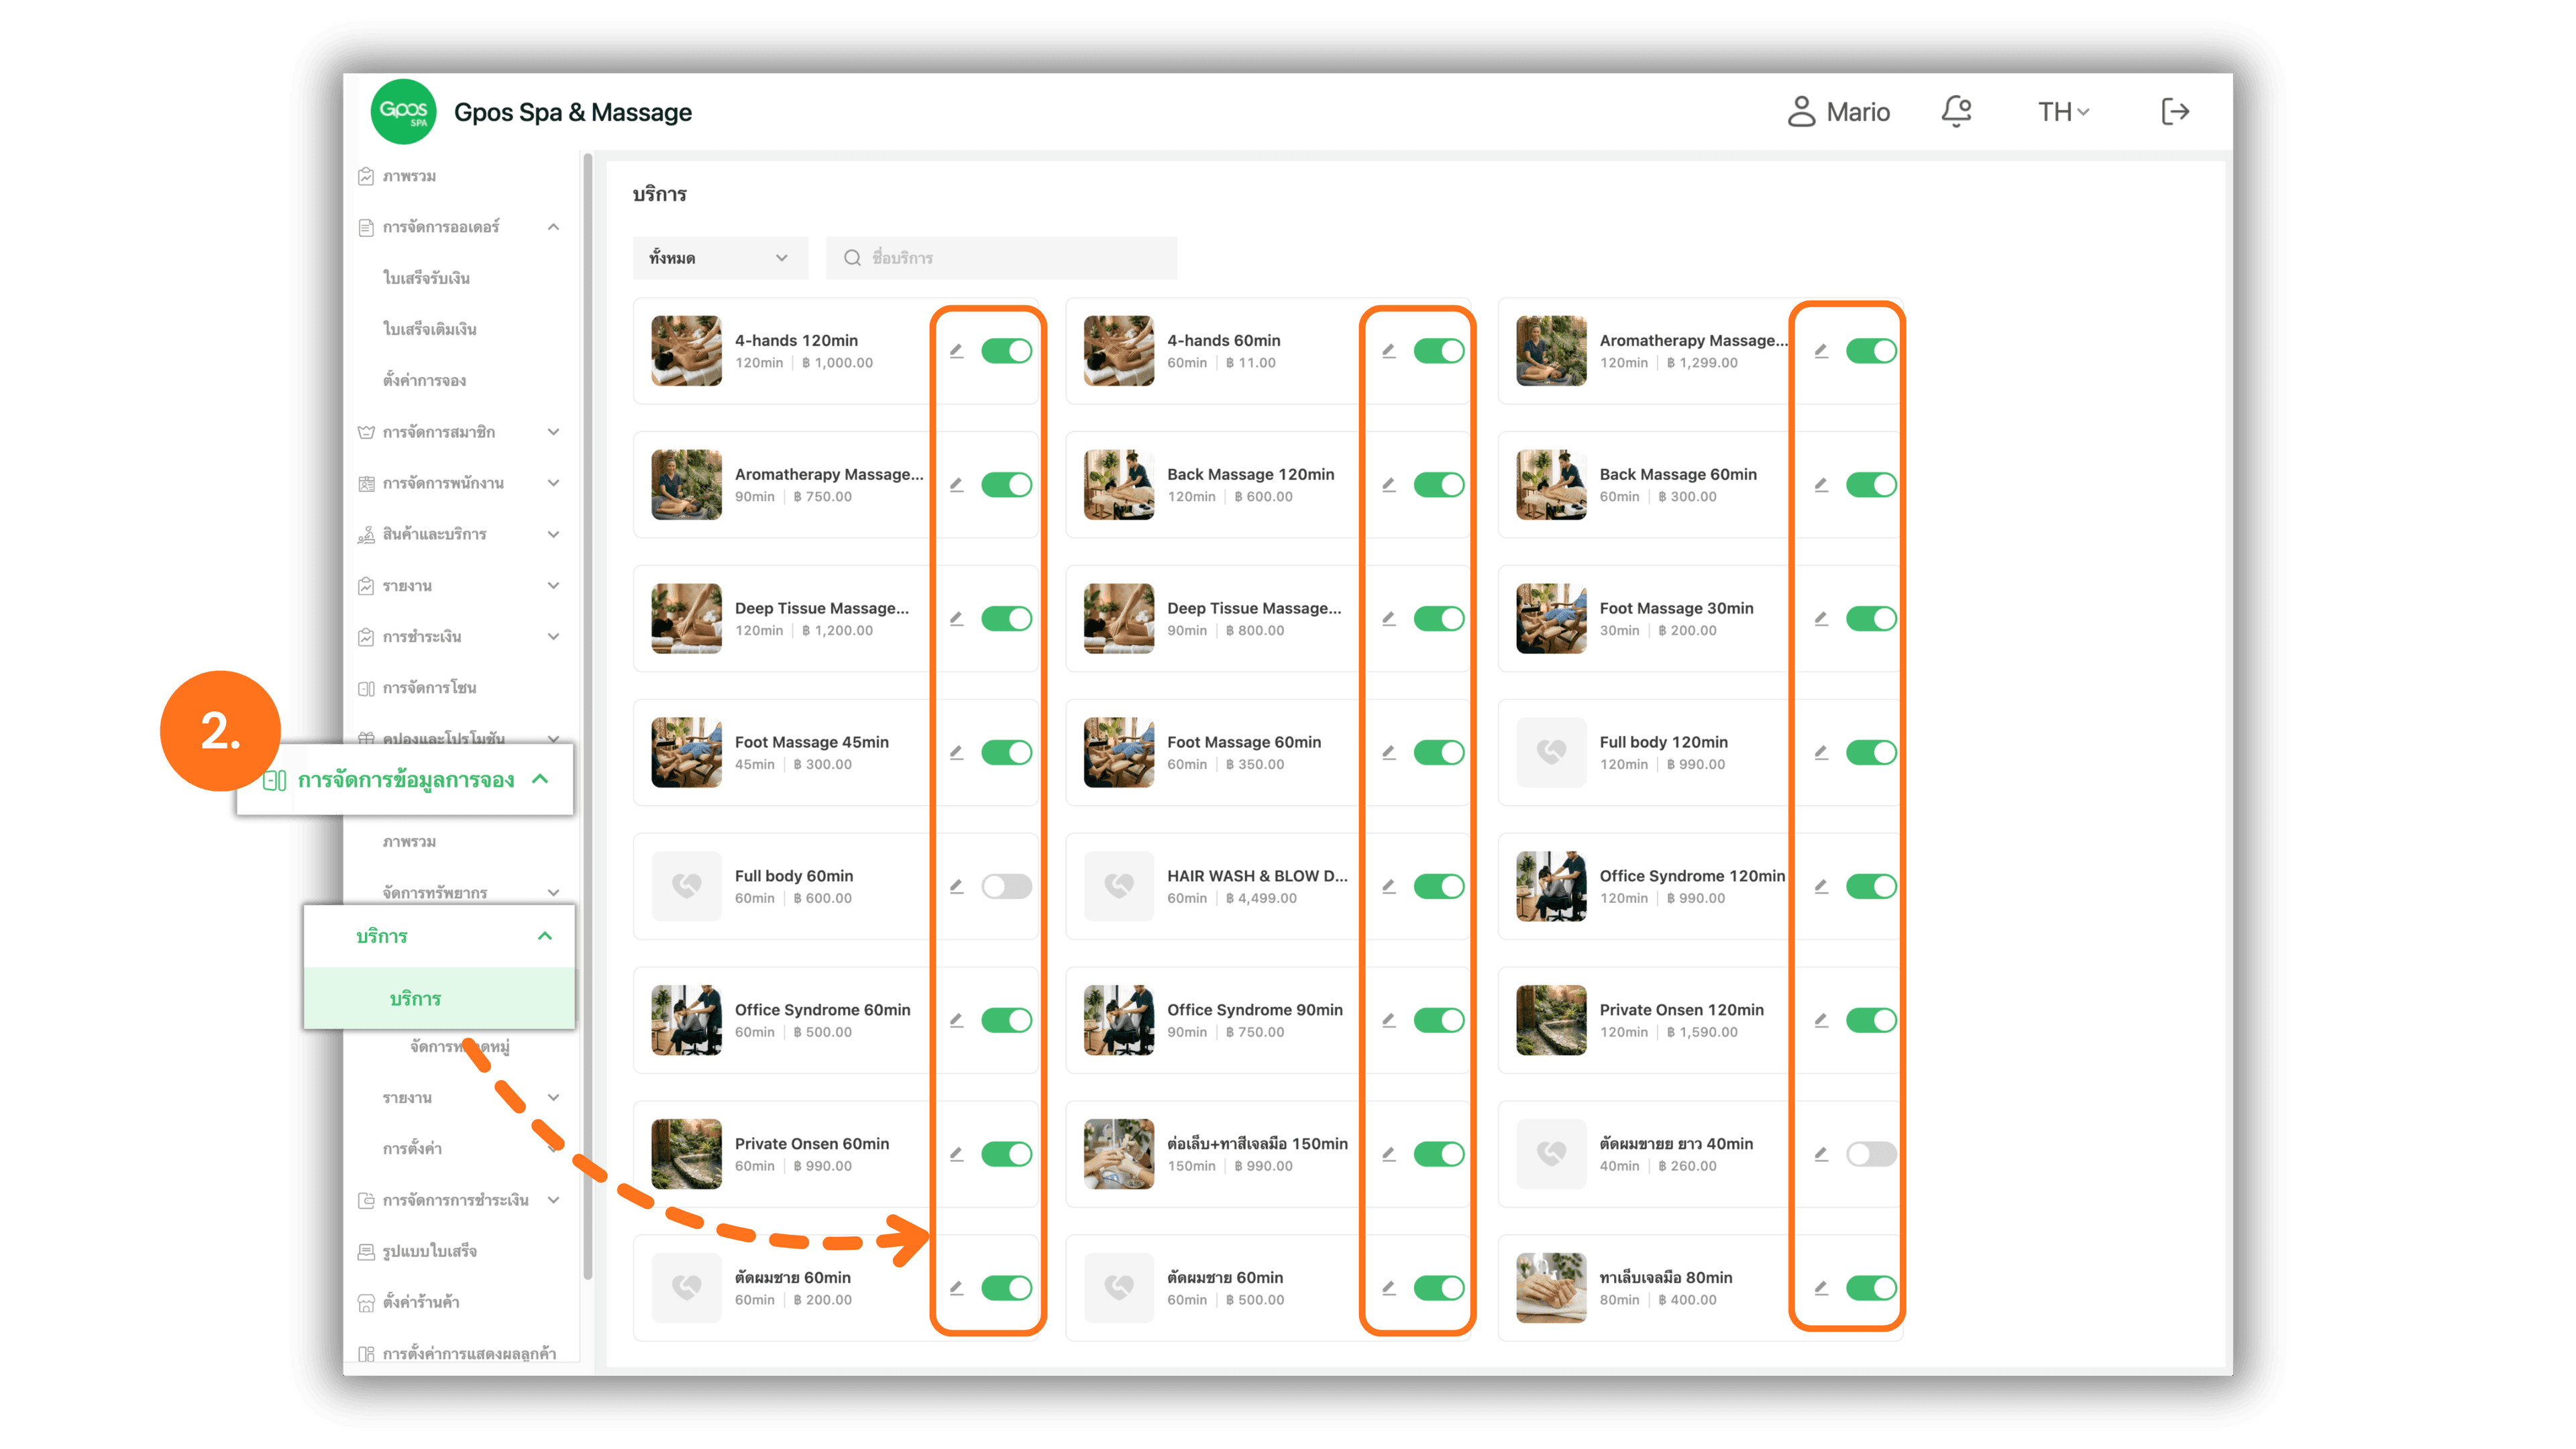Edit the Back Massage 60min service
2576x1449 pixels.
coord(1821,485)
